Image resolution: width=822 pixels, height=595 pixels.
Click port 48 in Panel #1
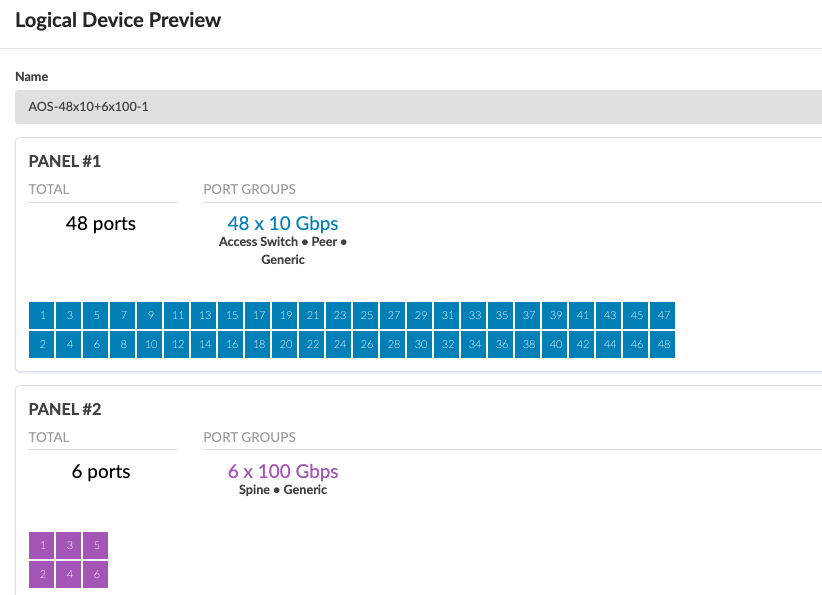(663, 344)
